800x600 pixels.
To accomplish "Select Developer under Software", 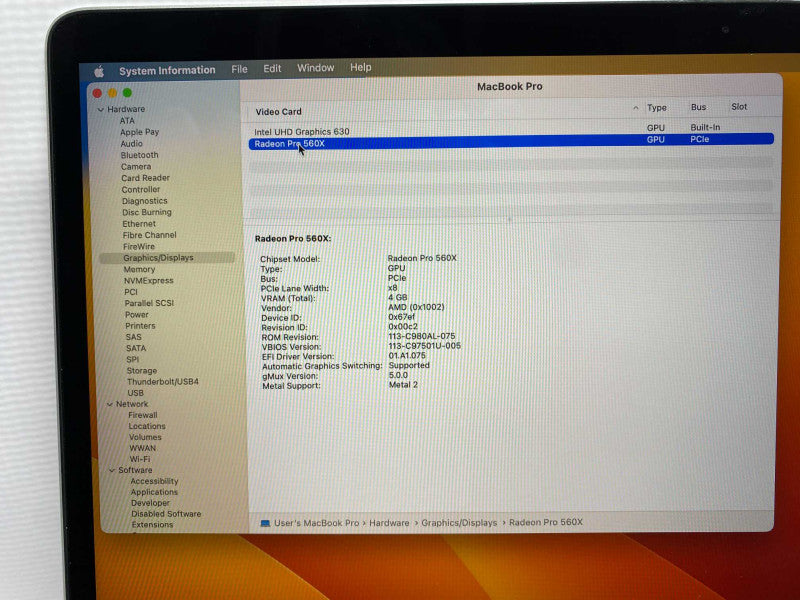I will [150, 503].
